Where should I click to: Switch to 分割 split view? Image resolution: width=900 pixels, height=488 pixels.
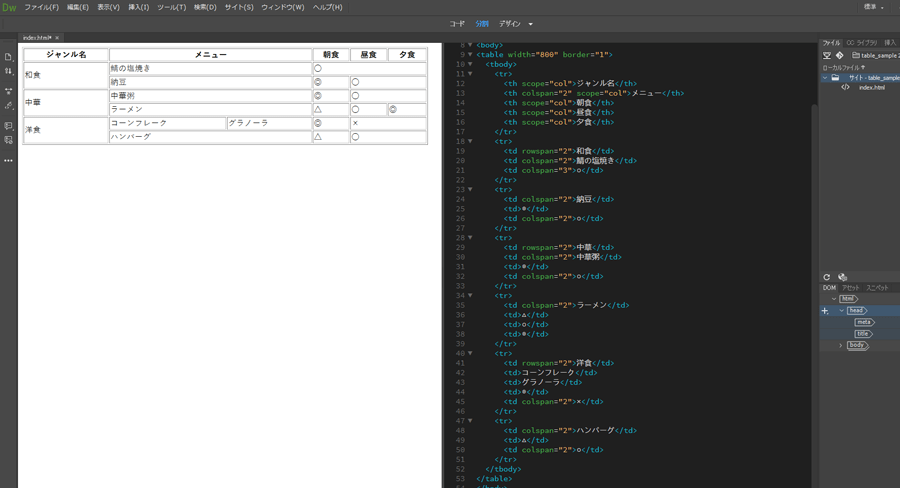[x=482, y=24]
